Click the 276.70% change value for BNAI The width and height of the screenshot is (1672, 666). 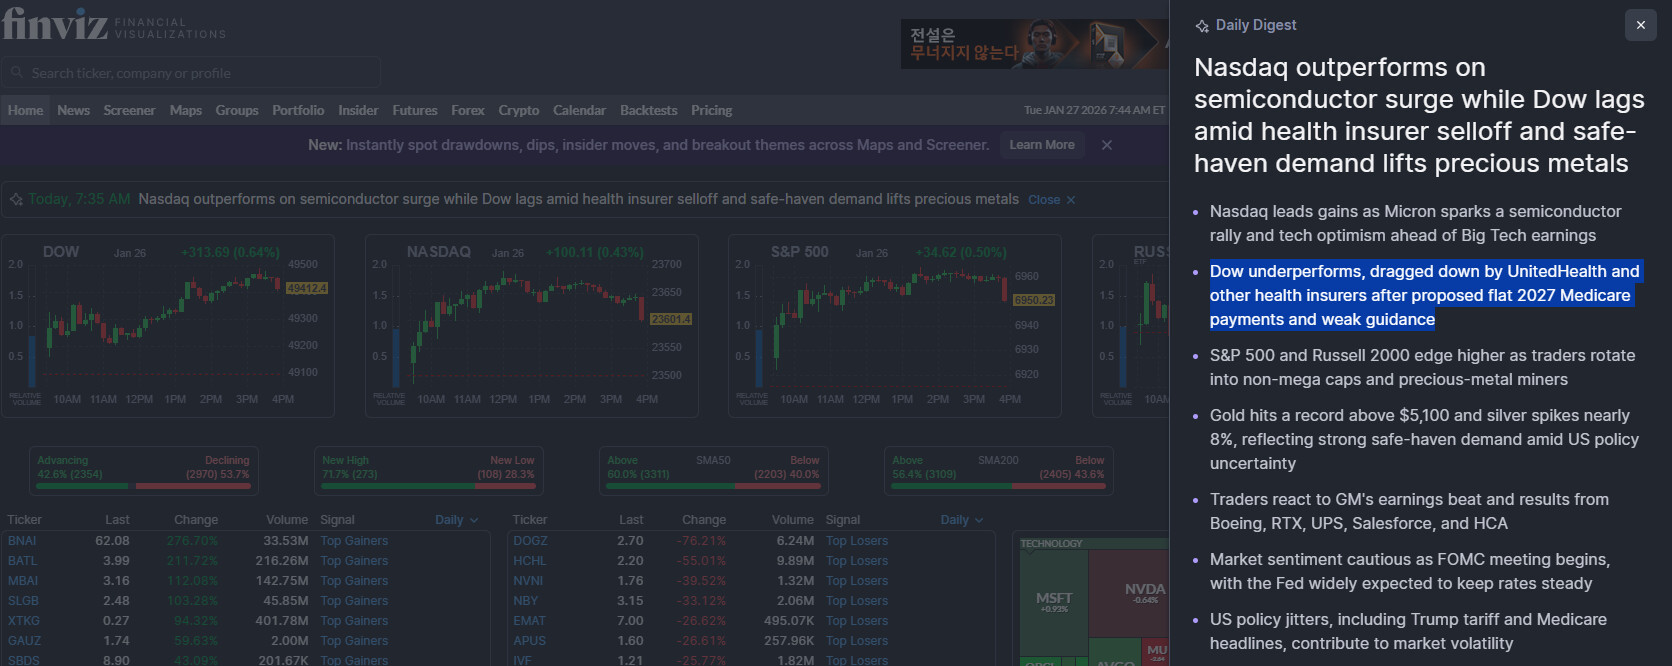tap(192, 541)
